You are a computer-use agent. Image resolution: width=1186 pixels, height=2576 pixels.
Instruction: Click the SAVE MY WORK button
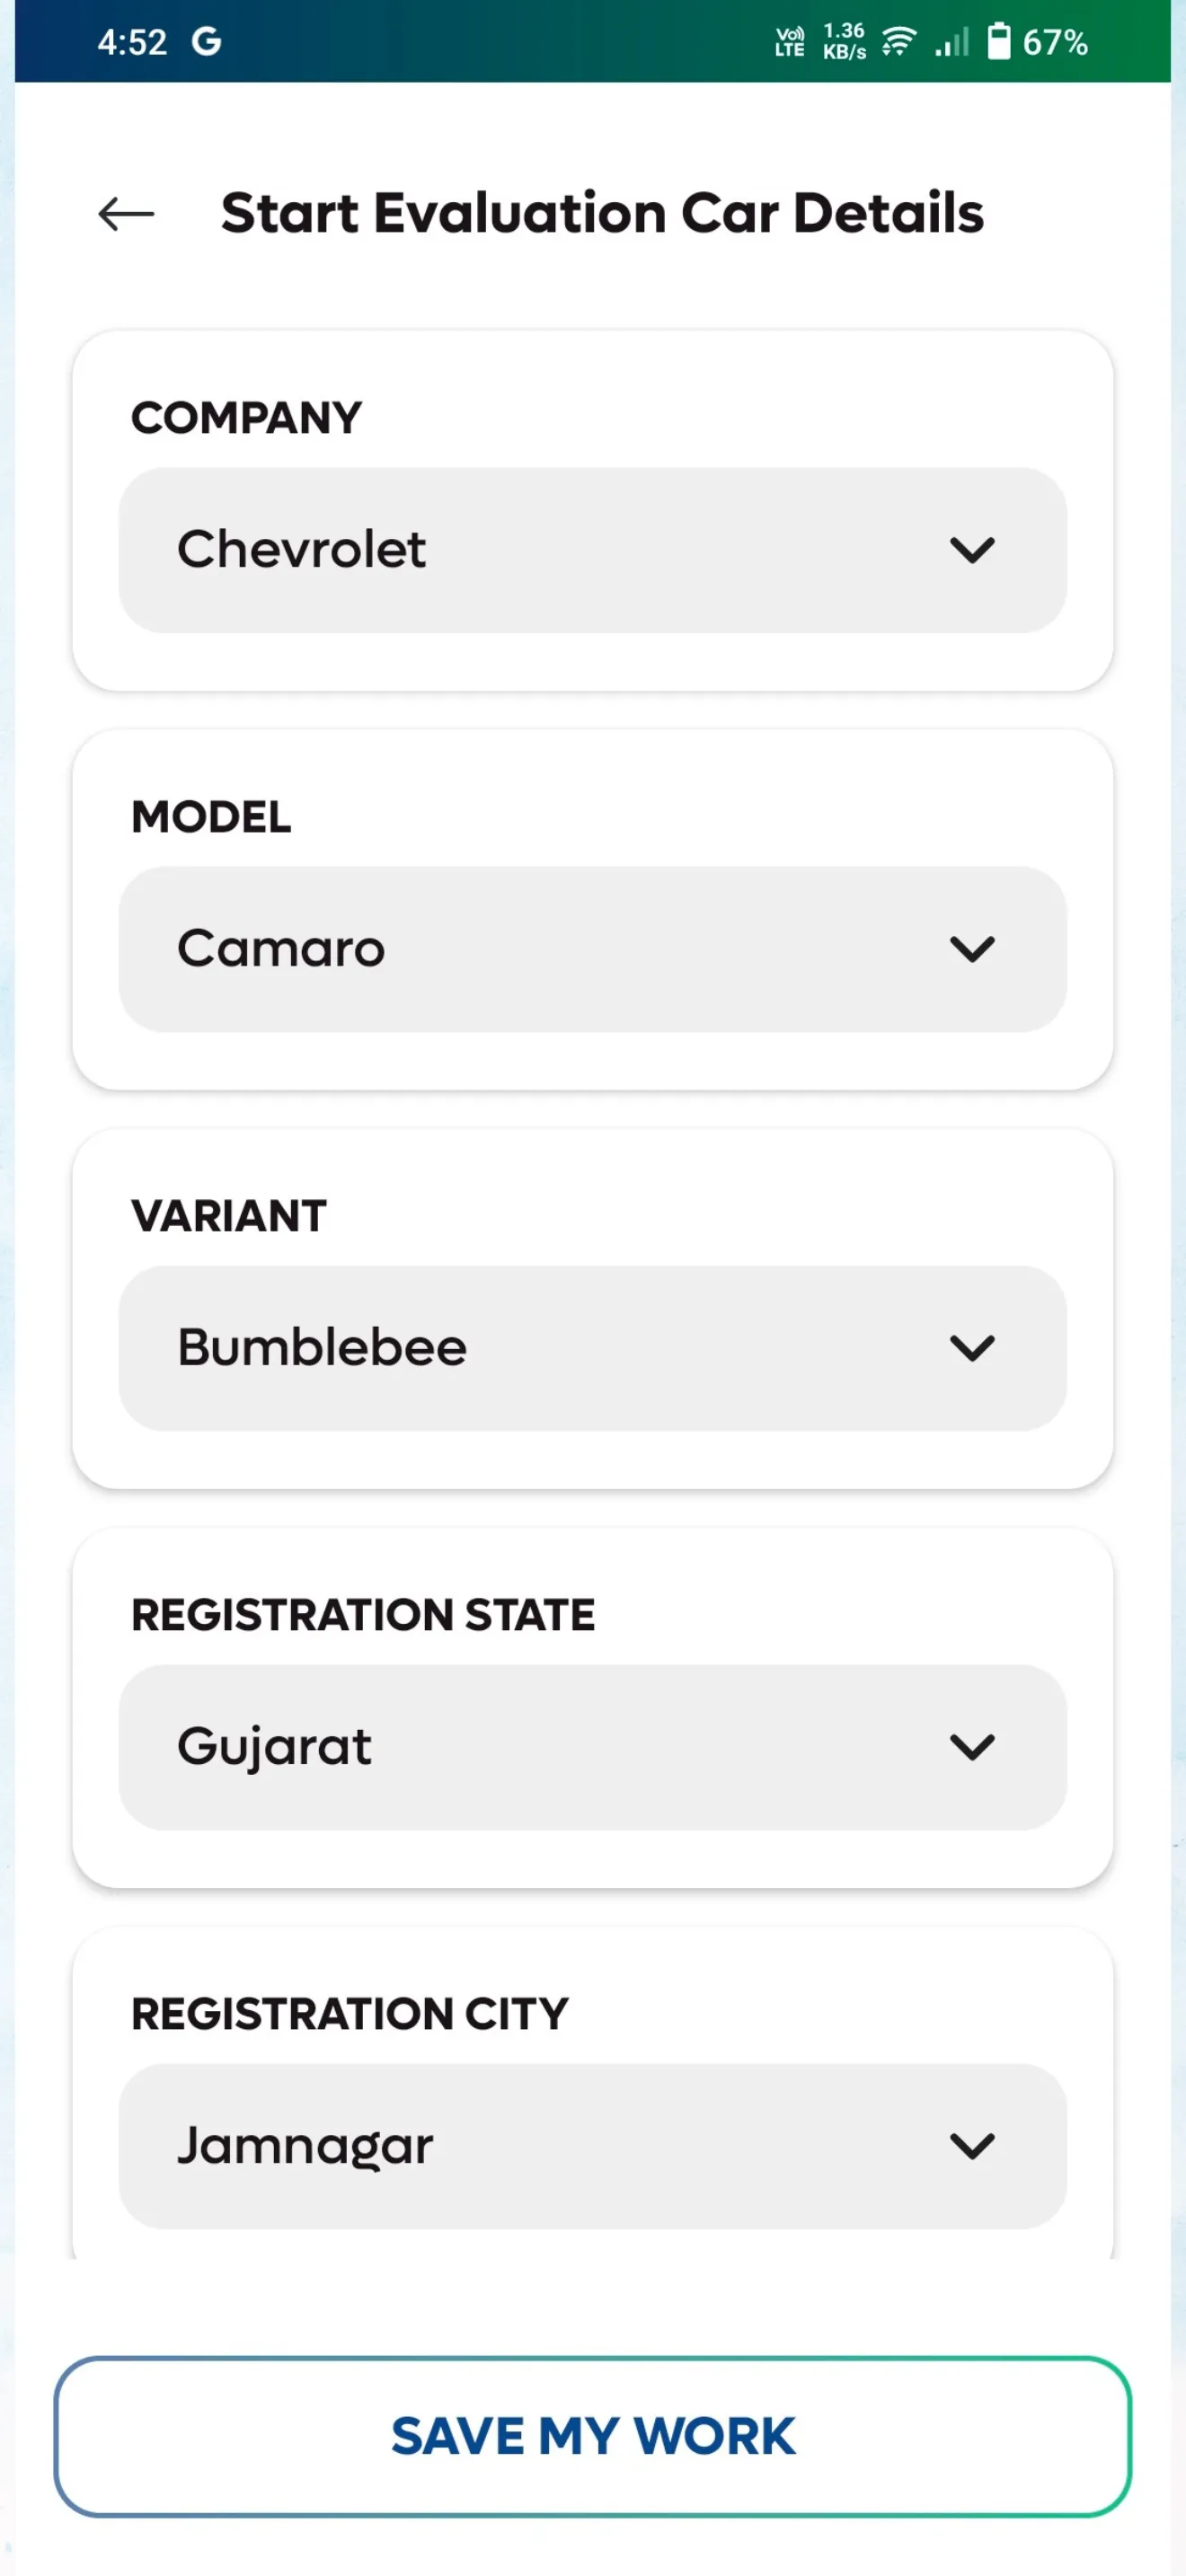tap(592, 2436)
